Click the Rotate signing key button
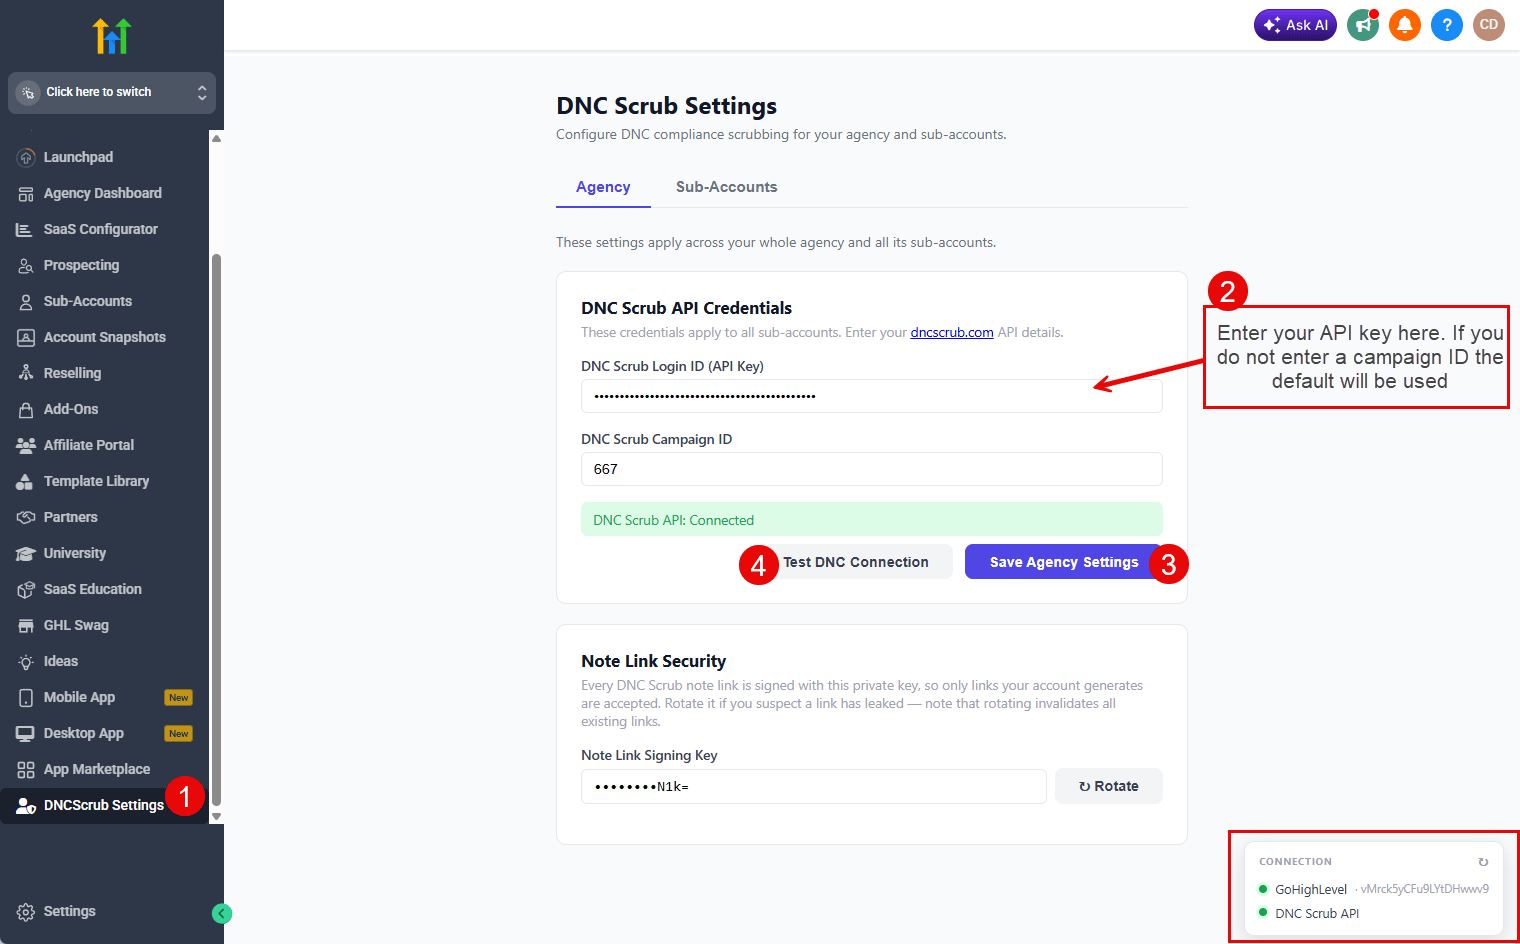This screenshot has height=944, width=1520. 1109,786
